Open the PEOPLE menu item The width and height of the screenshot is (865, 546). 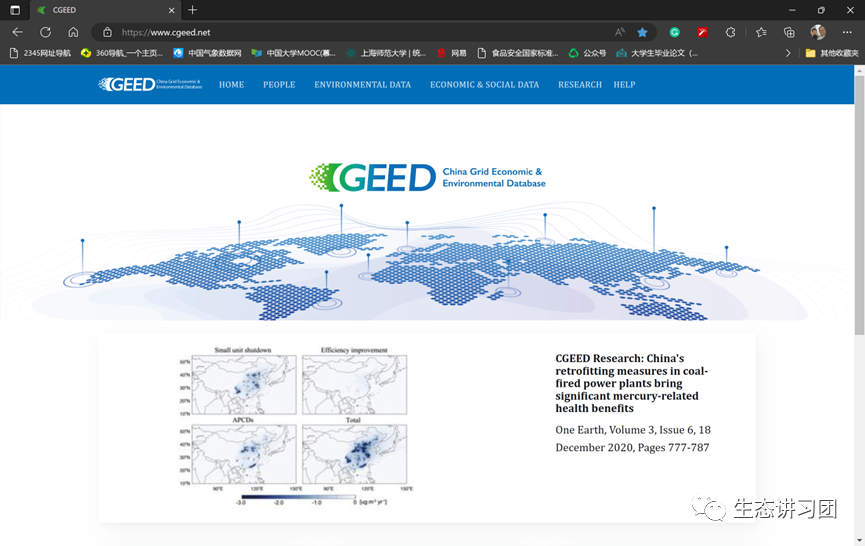[279, 84]
